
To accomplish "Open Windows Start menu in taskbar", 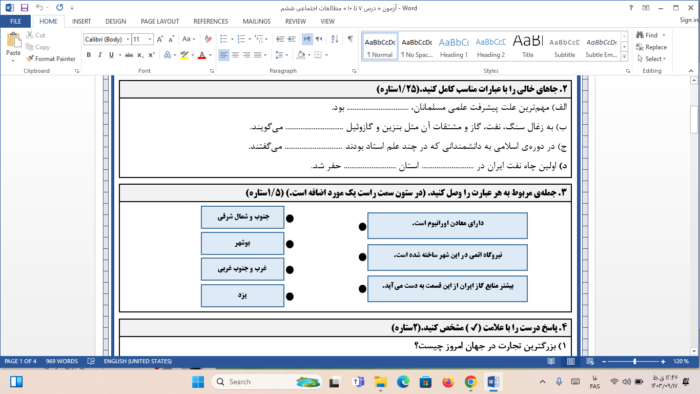I will tap(198, 382).
